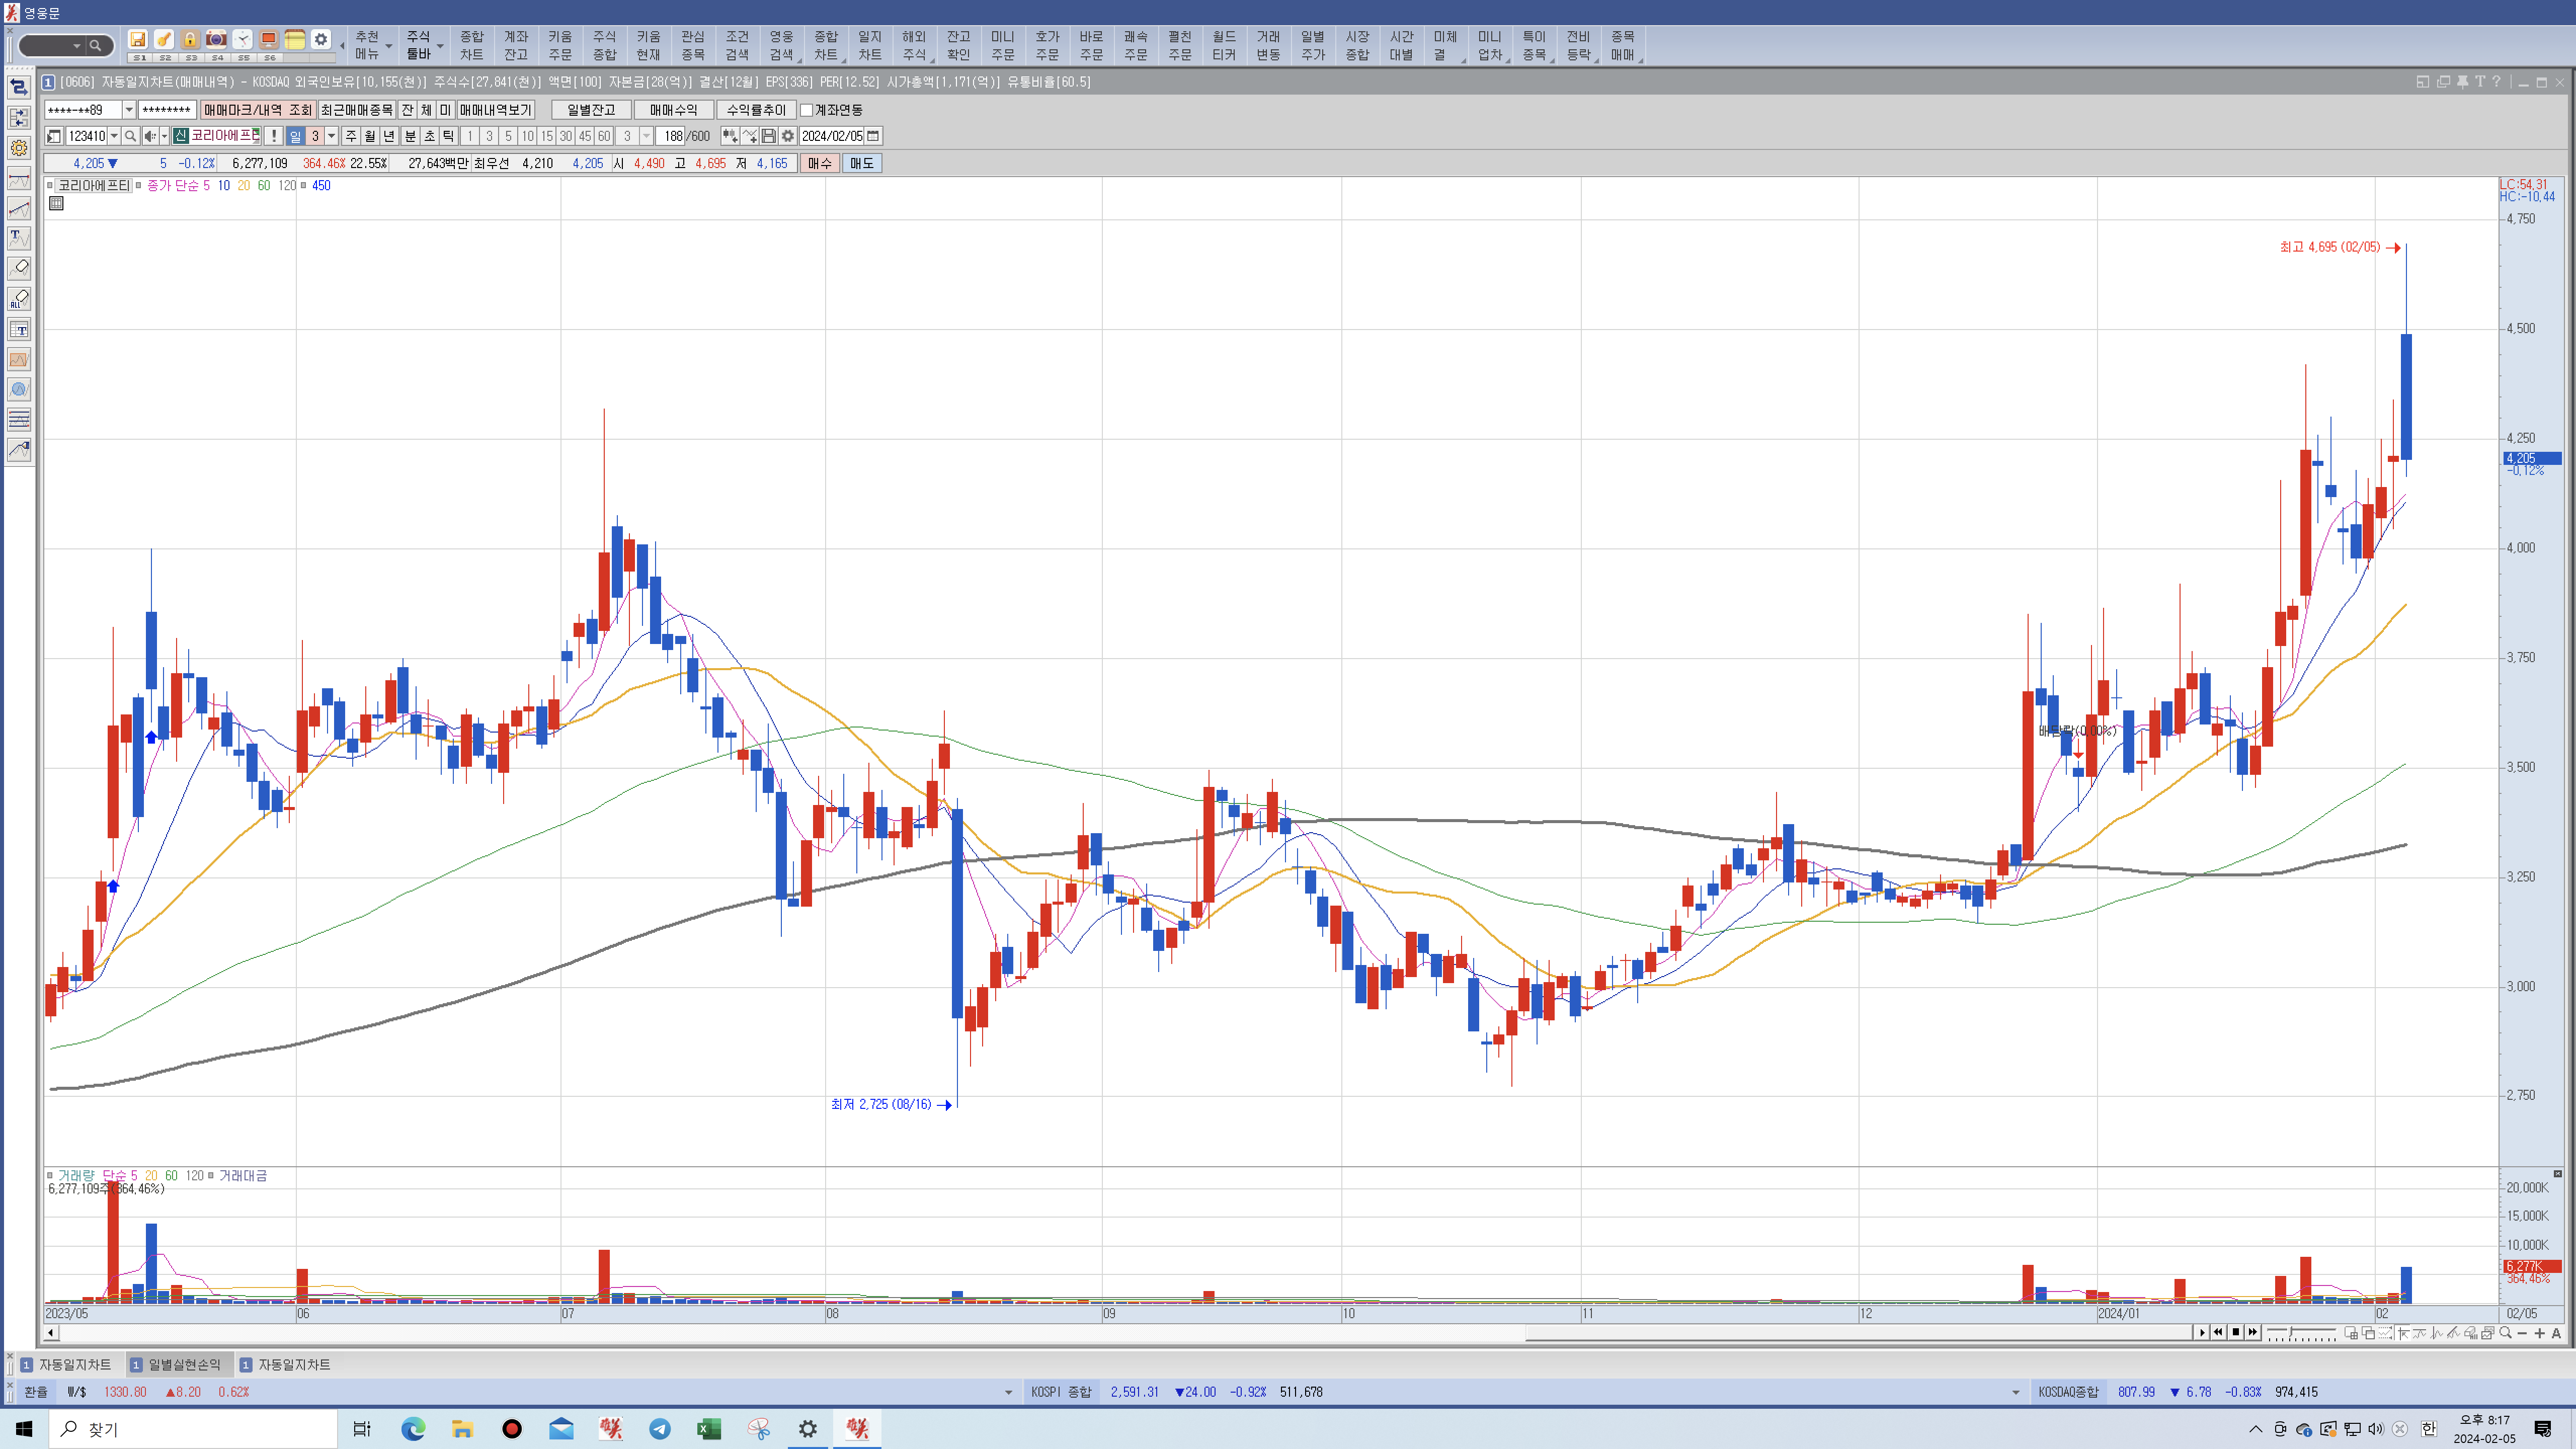Expand the stock code 123410 dropdown
This screenshot has width=2576, height=1449.
114,136
